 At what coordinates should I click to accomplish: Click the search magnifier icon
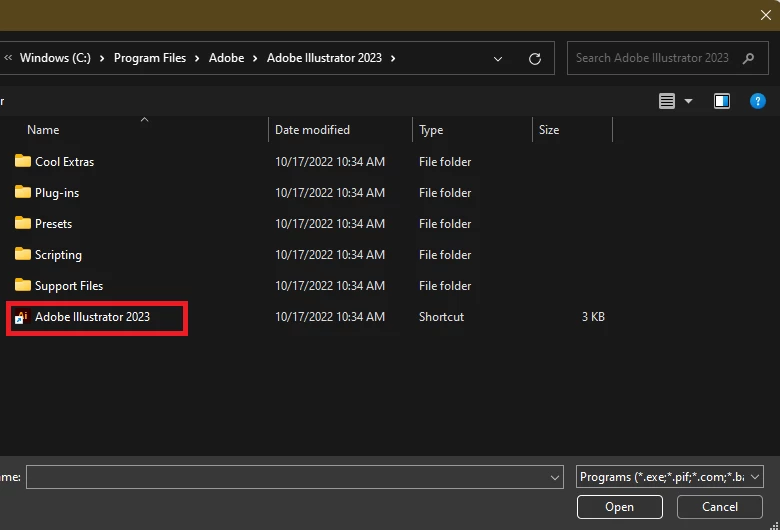pos(748,59)
